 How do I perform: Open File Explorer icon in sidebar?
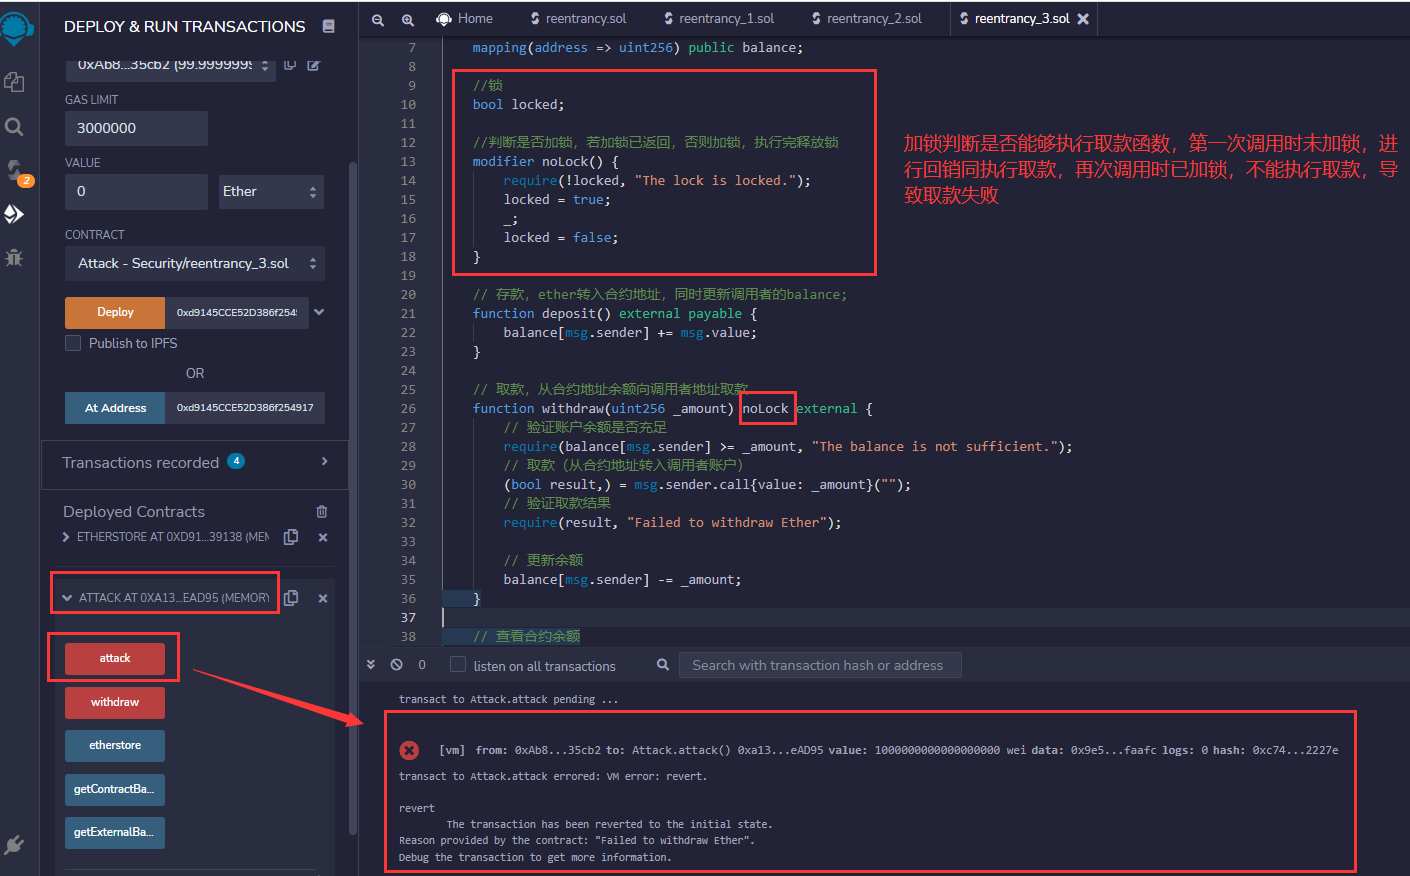tap(14, 83)
